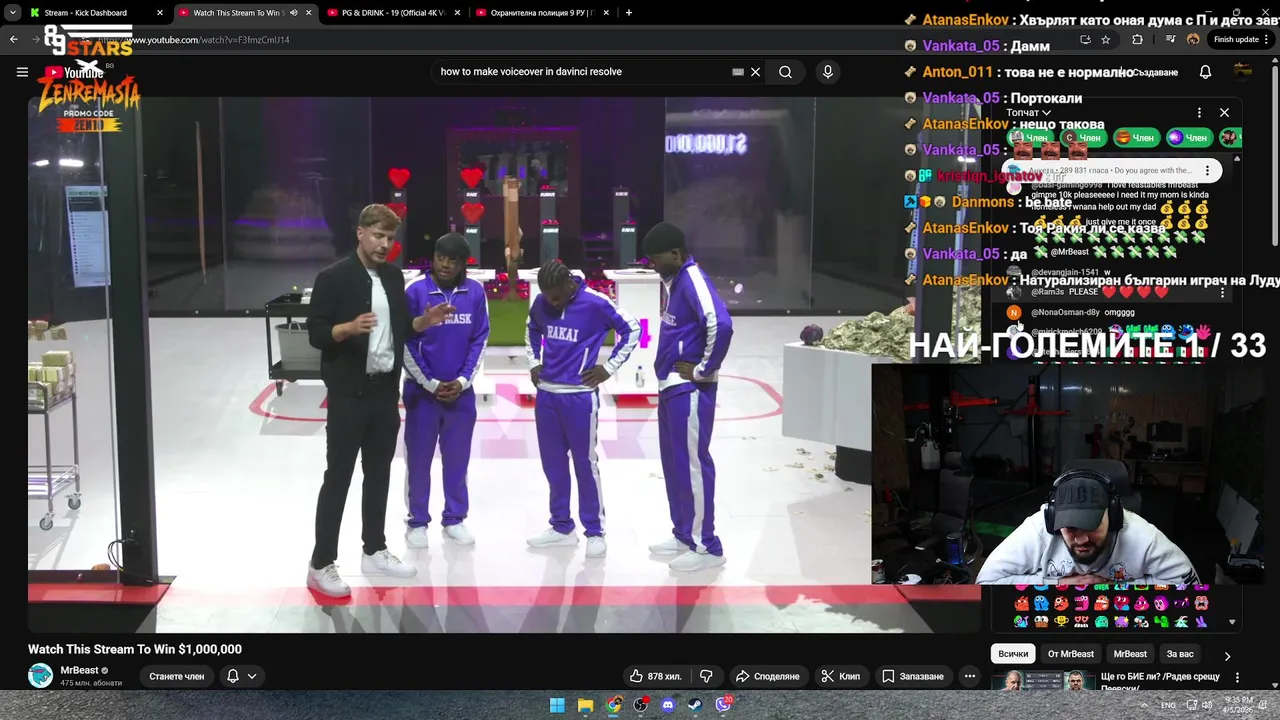Click the address bar URL field
Viewport: 1280px width, 720px height.
click(560, 40)
